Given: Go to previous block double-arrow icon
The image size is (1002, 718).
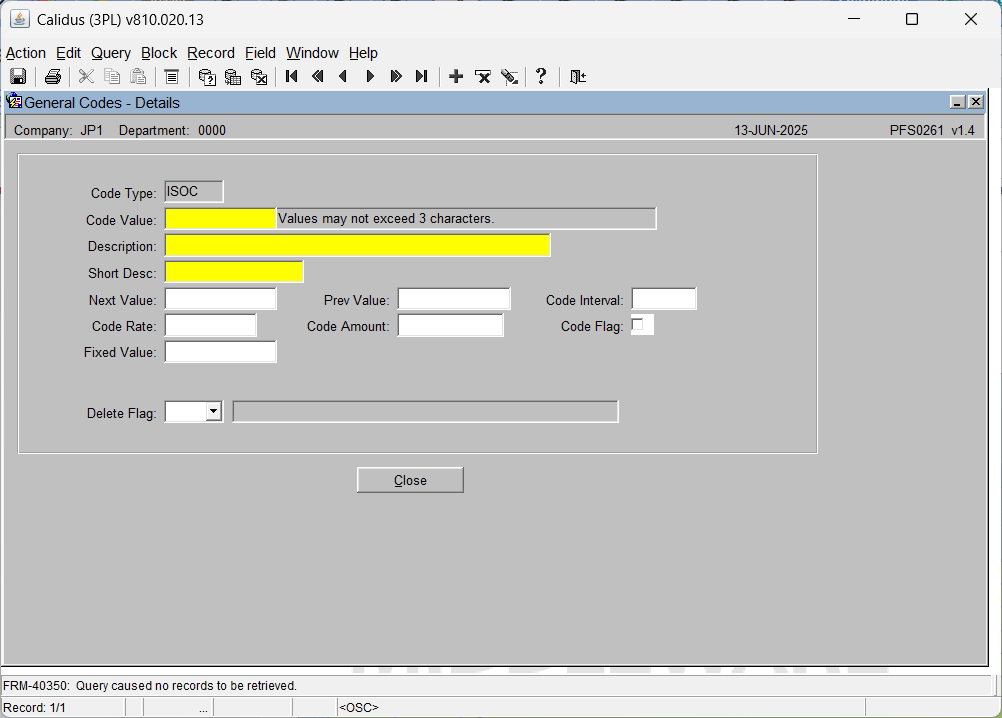Looking at the screenshot, I should 318,77.
